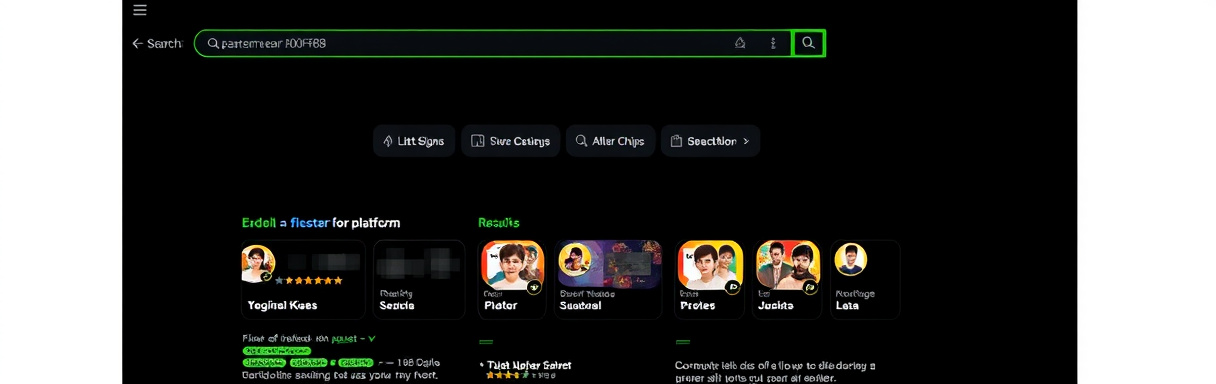1216x384 pixels.
Task: Click the 'Results' heading
Action: 499,223
